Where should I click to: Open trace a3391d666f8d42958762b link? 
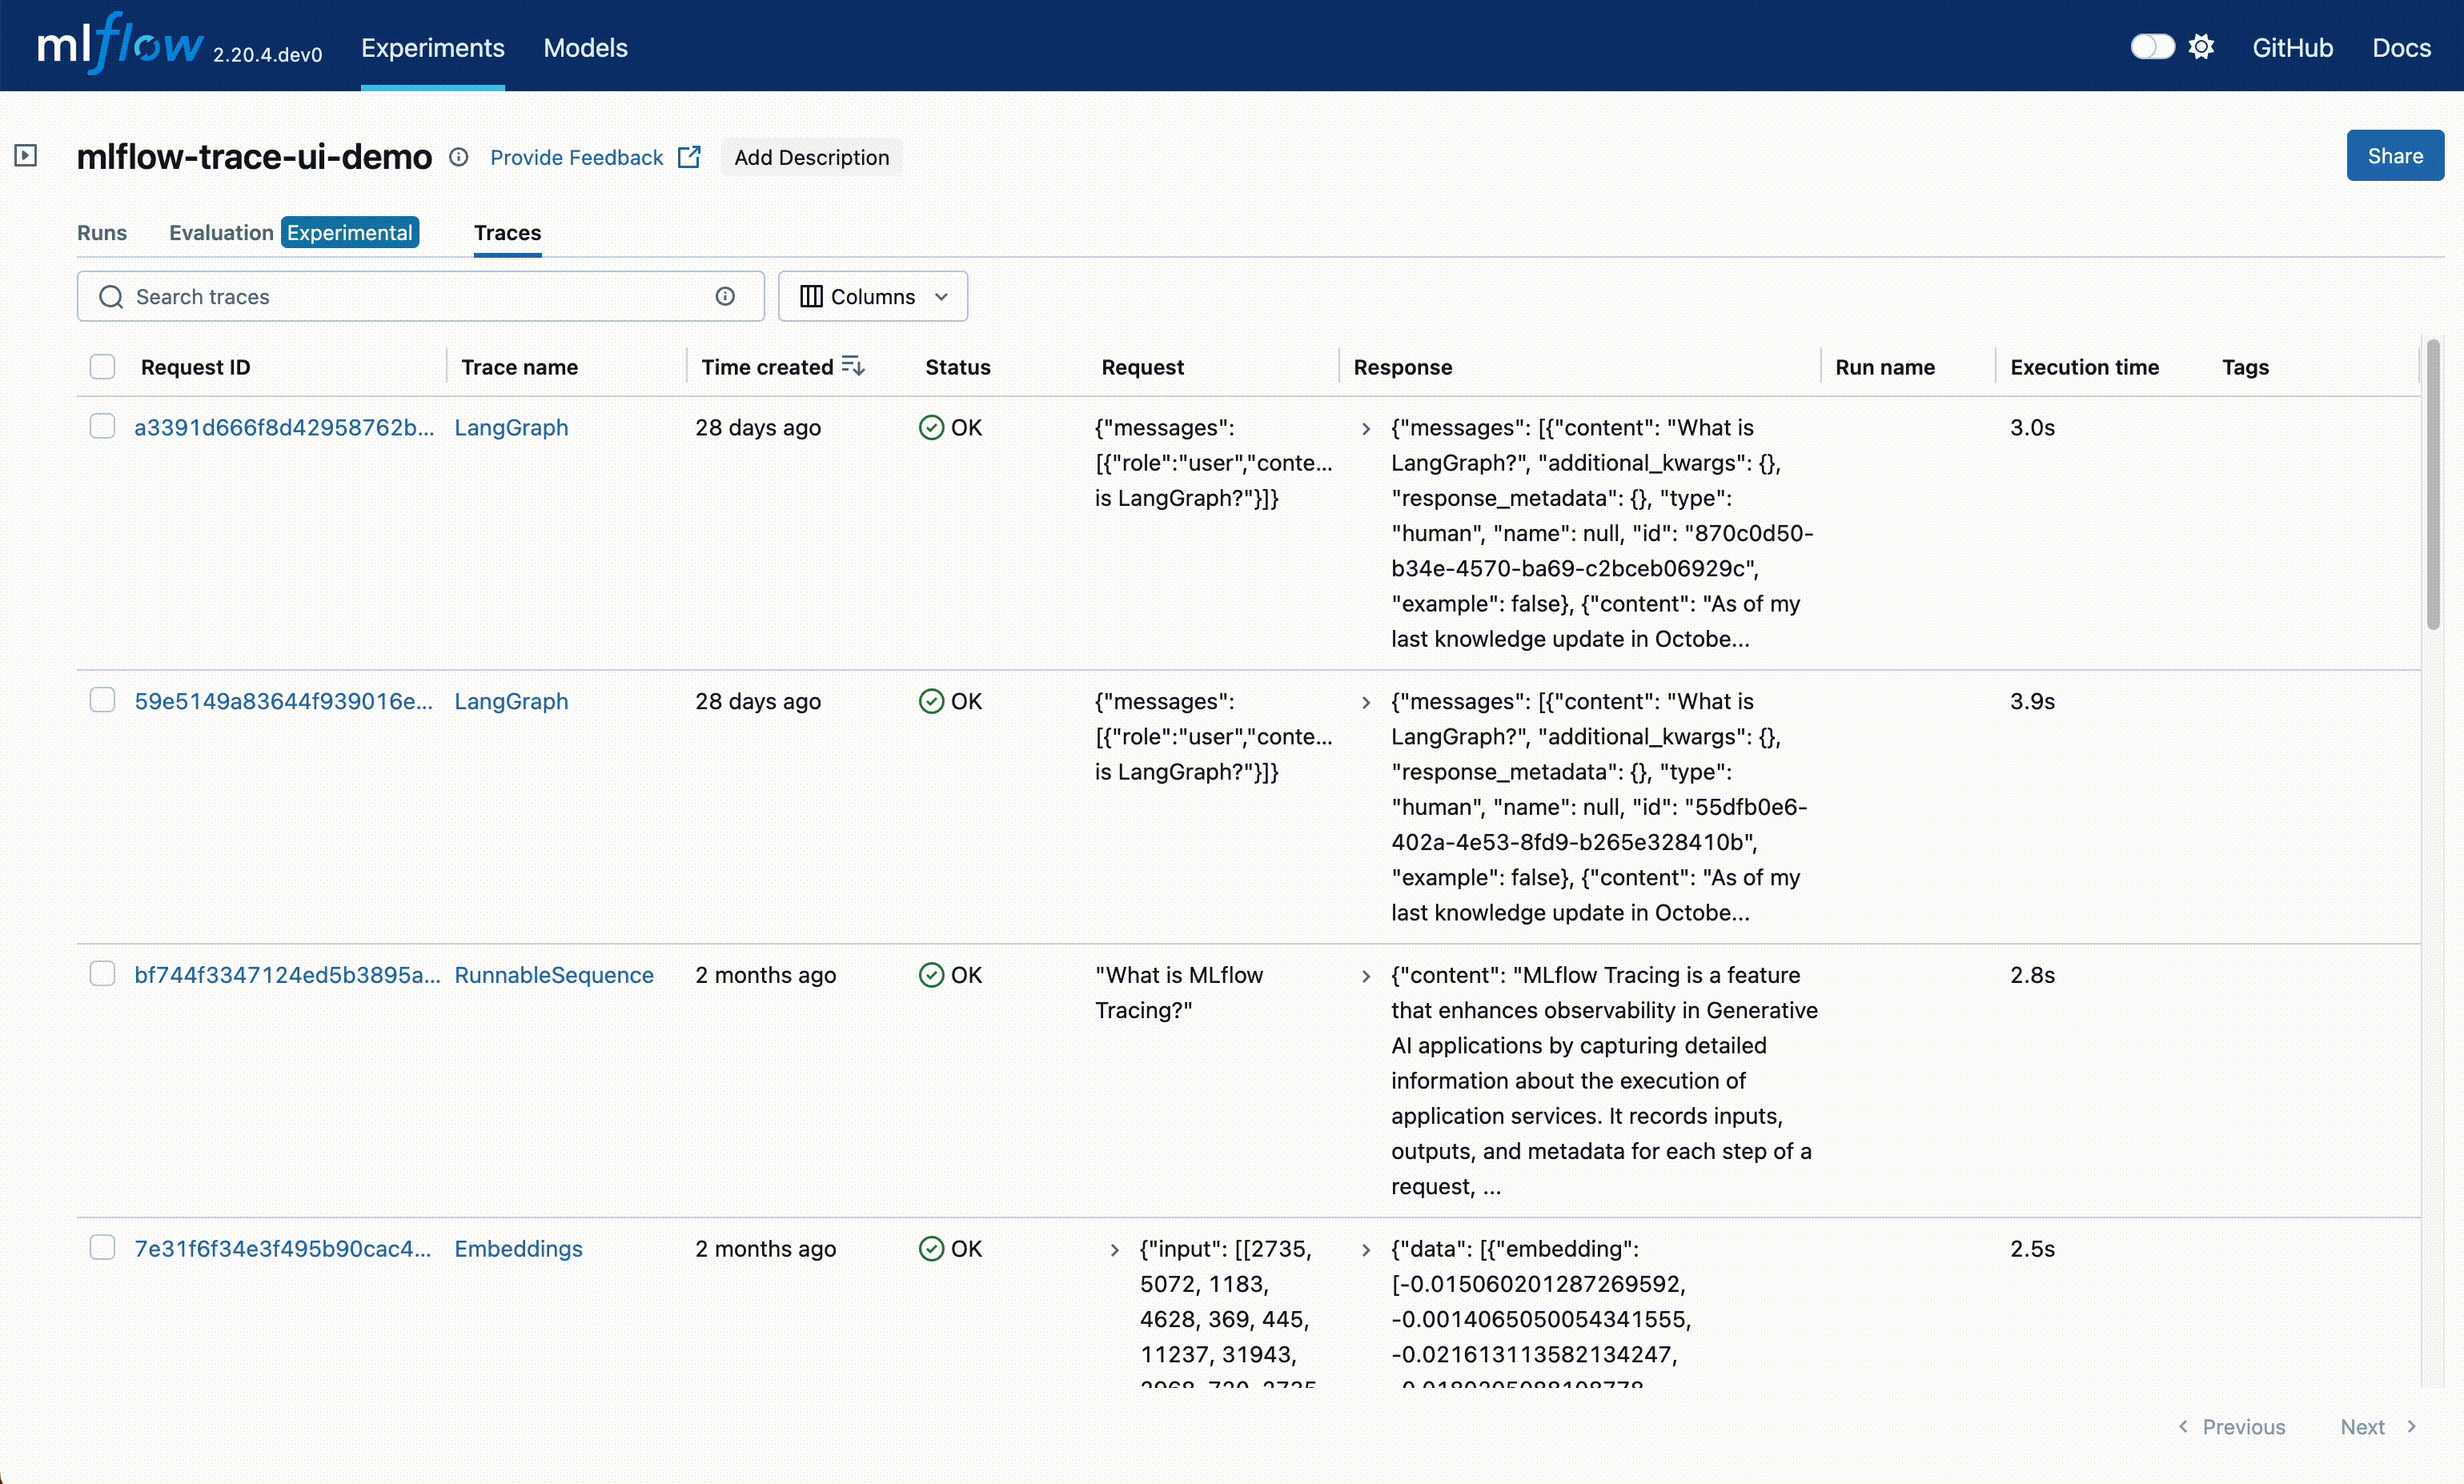[x=284, y=428]
